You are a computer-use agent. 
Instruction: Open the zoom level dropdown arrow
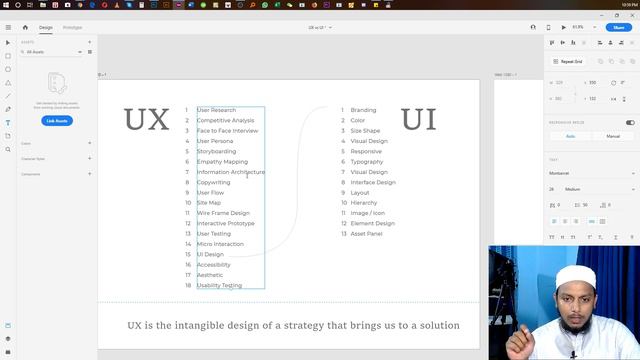click(595, 27)
